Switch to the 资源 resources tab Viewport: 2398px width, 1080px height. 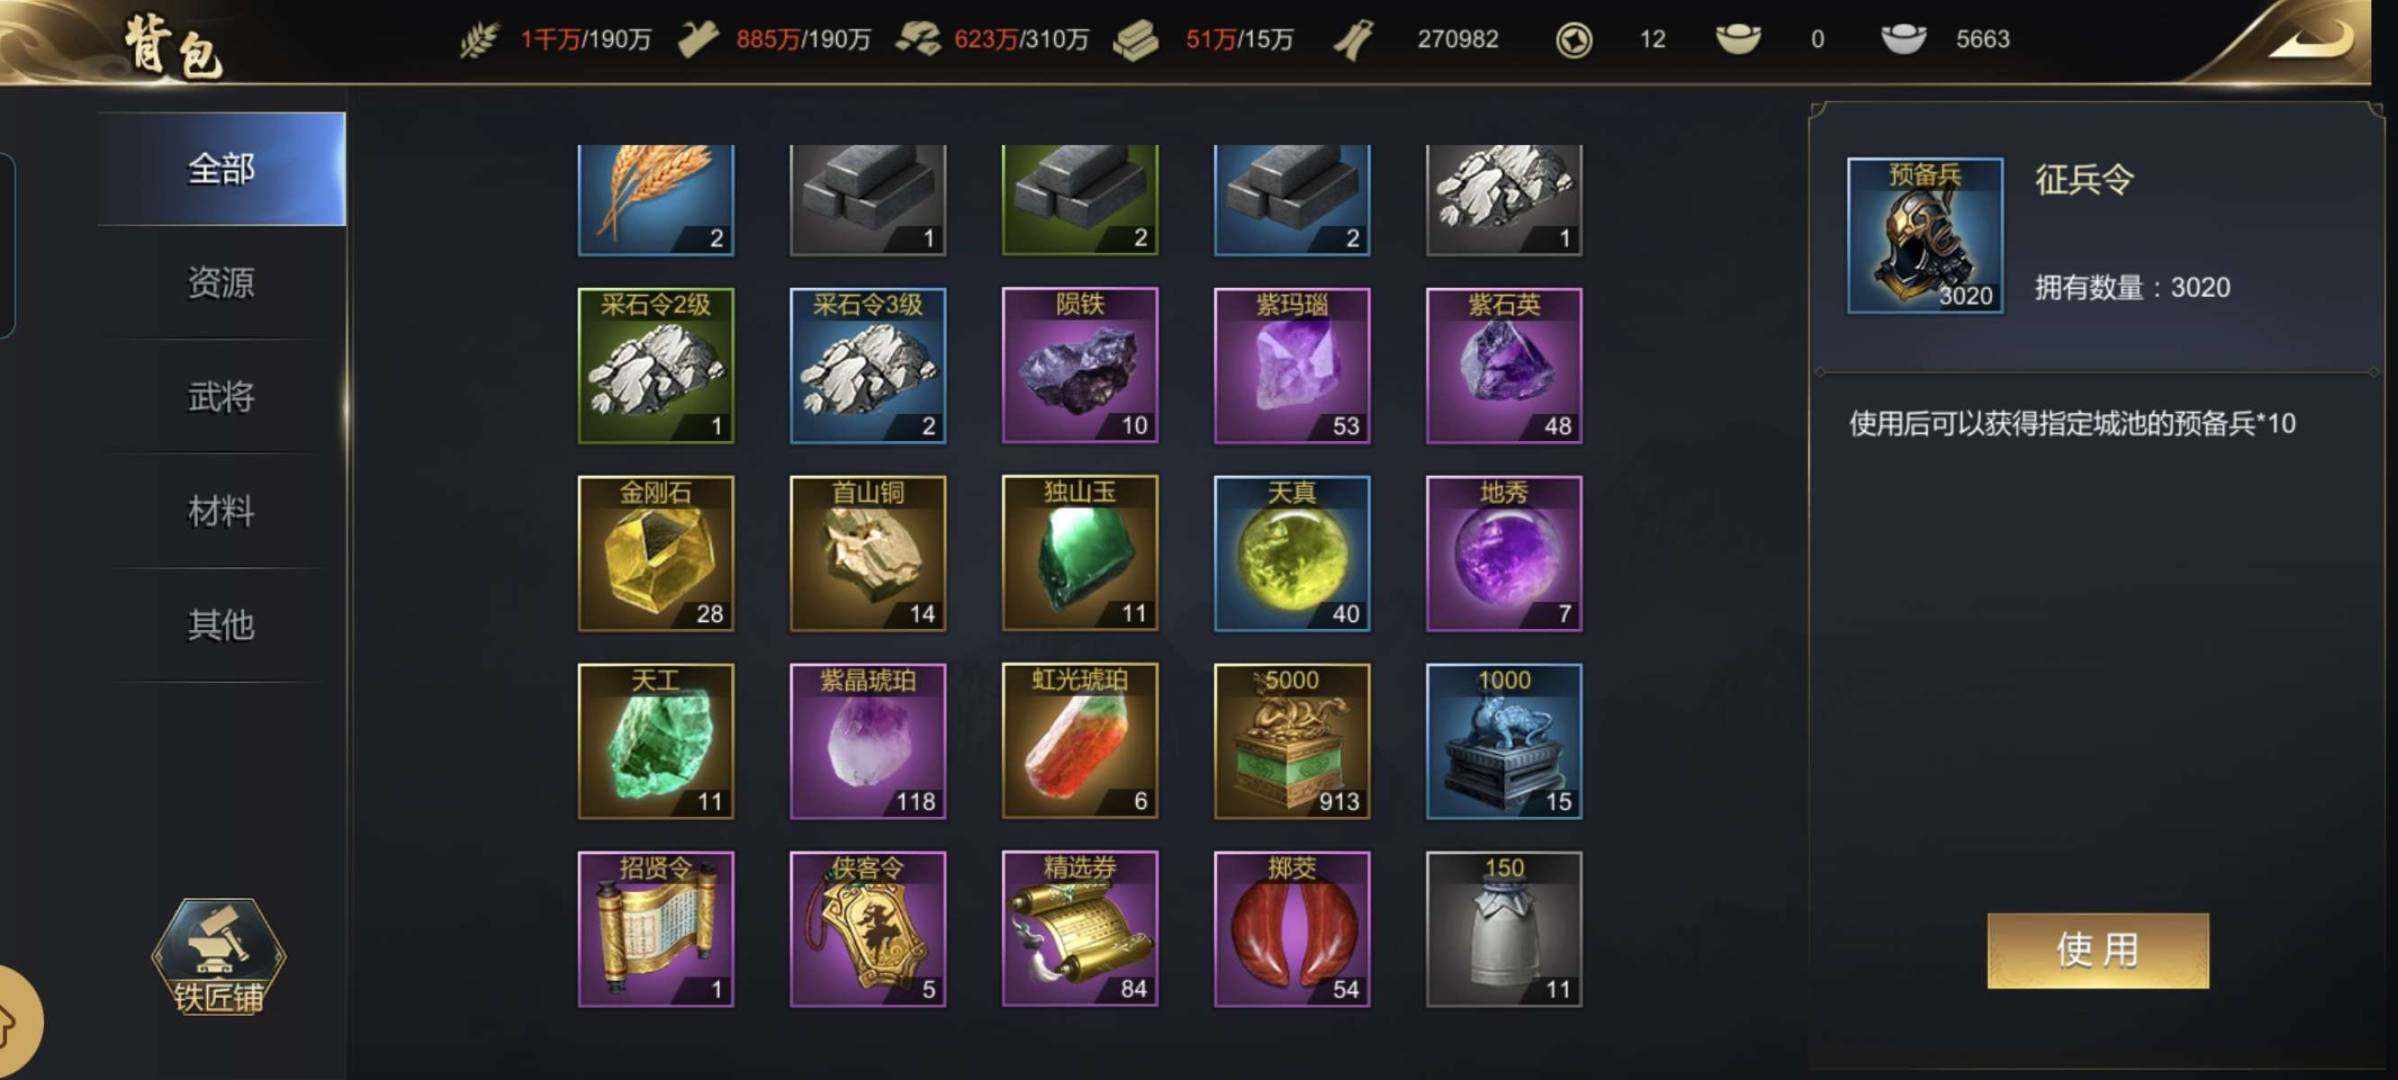tap(222, 283)
